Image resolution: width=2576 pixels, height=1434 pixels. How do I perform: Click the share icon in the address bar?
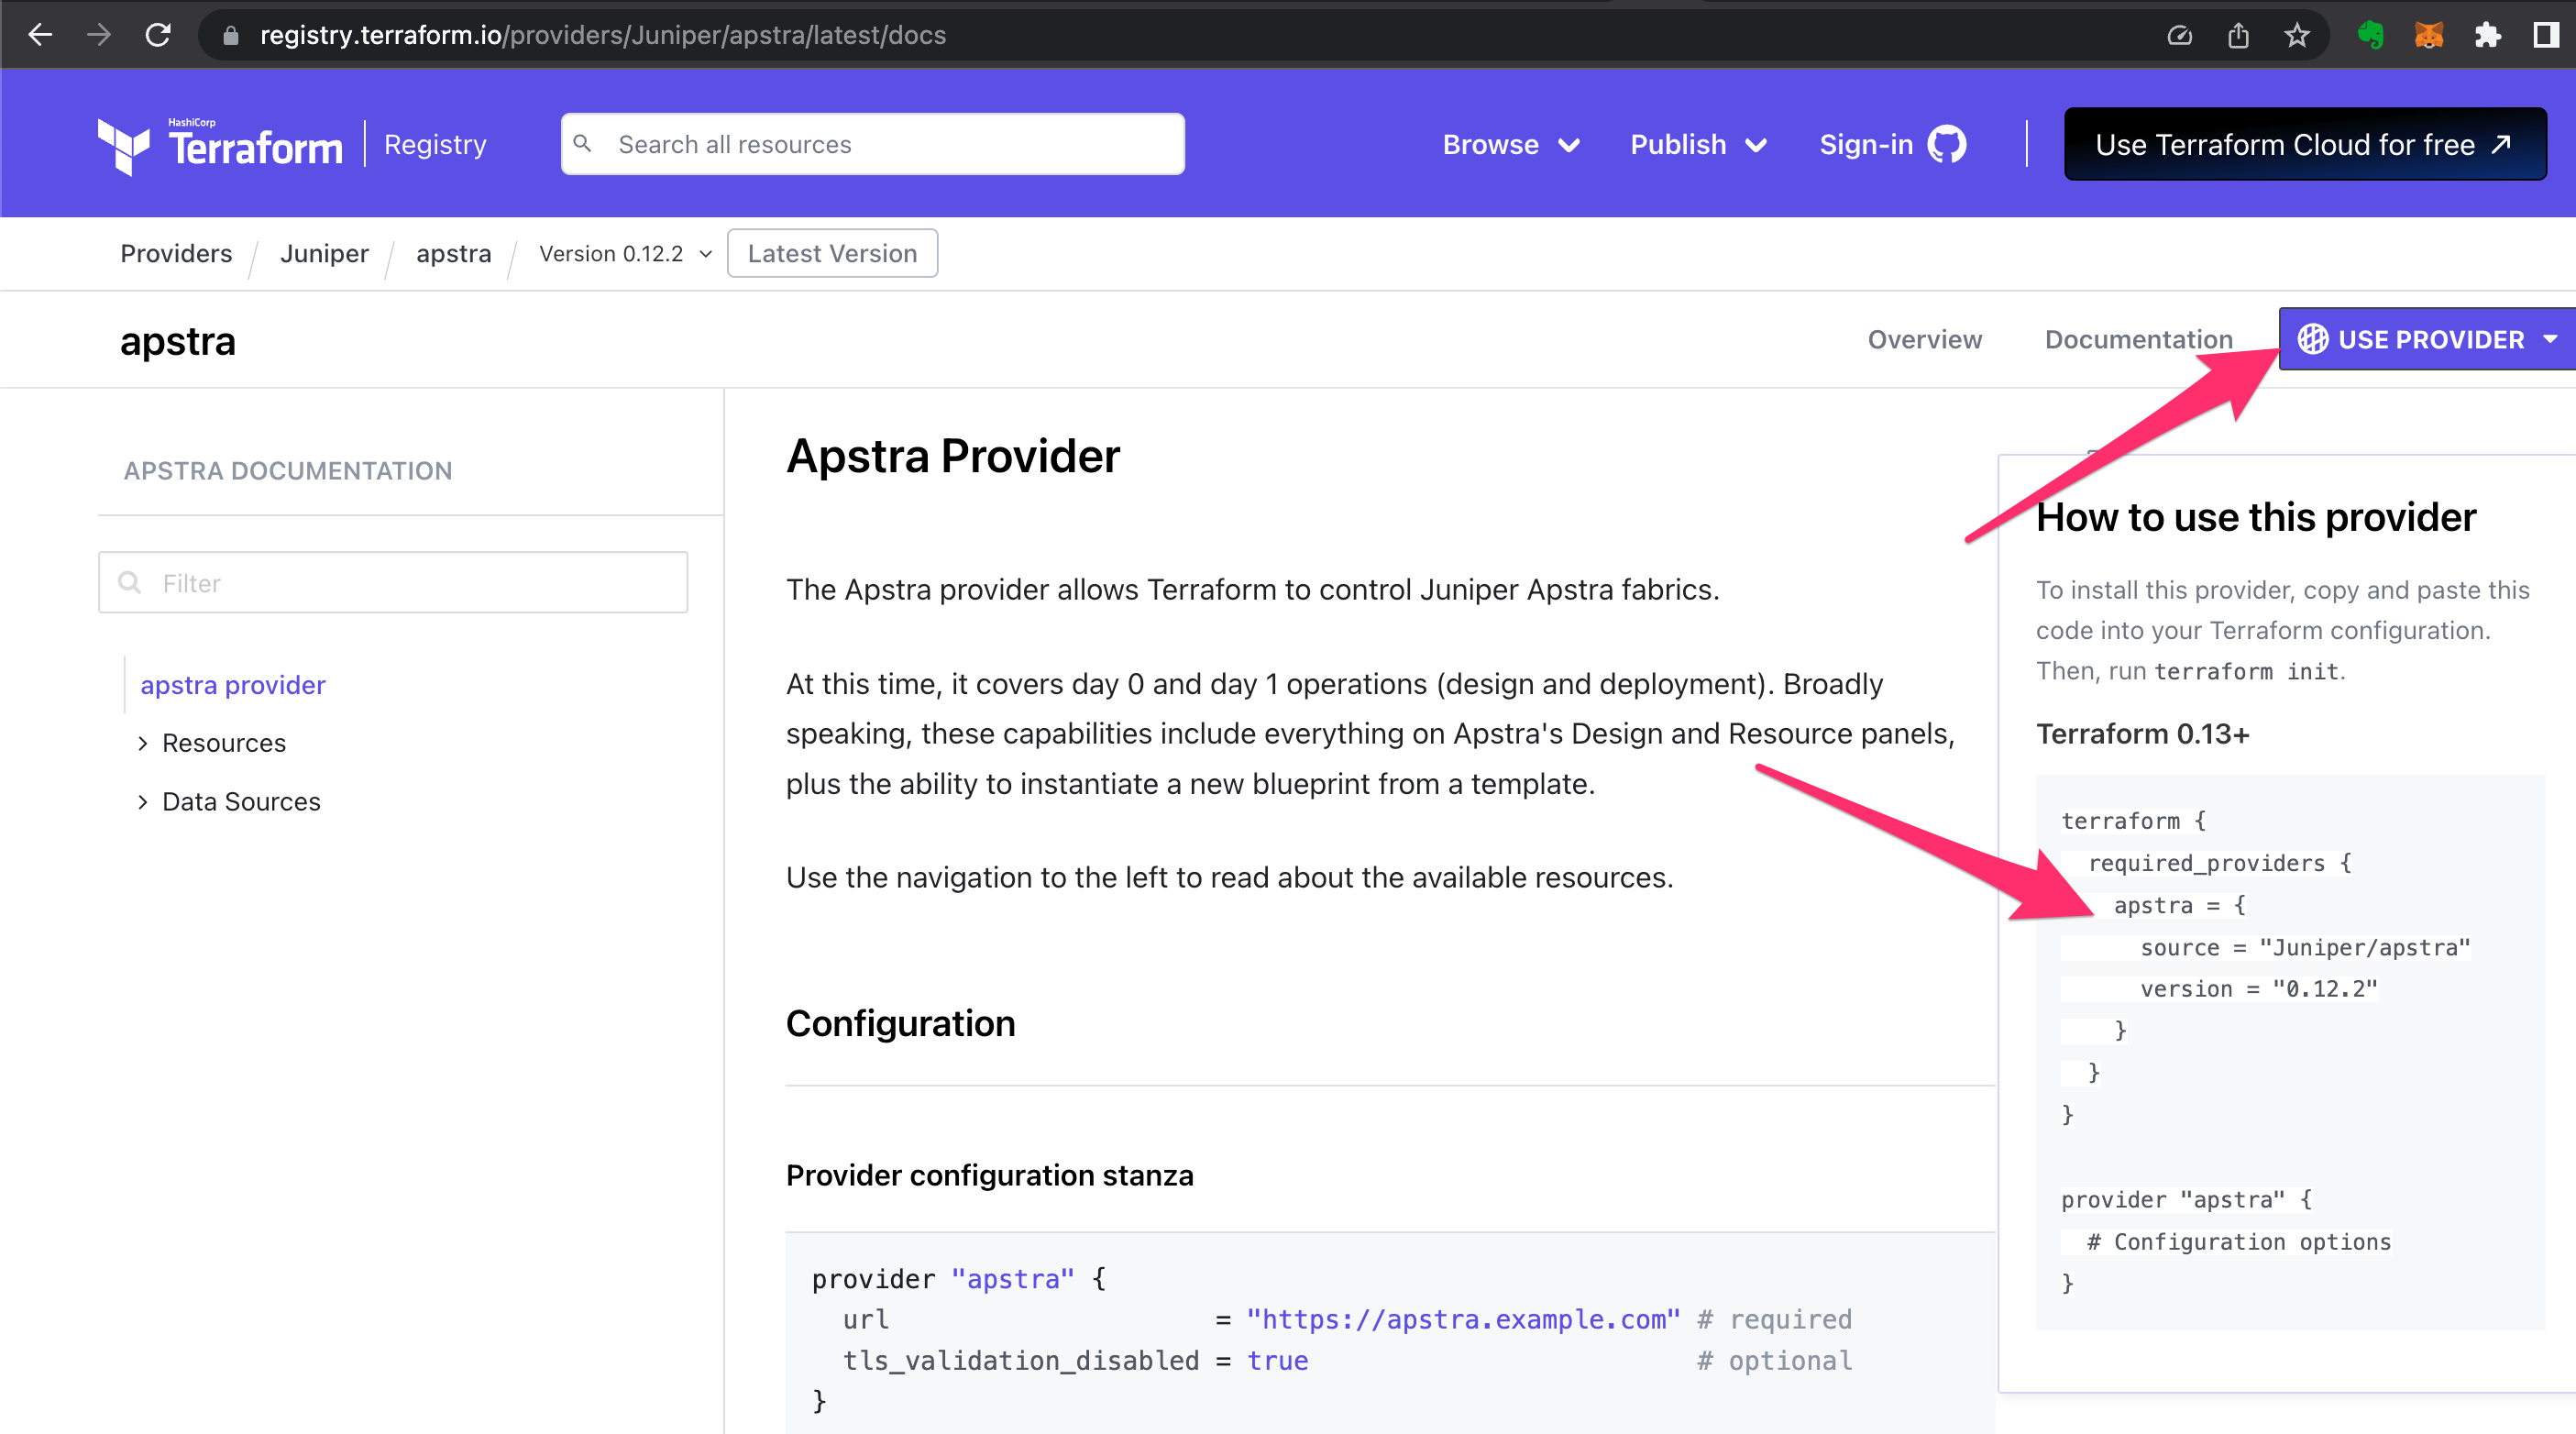coord(2238,34)
